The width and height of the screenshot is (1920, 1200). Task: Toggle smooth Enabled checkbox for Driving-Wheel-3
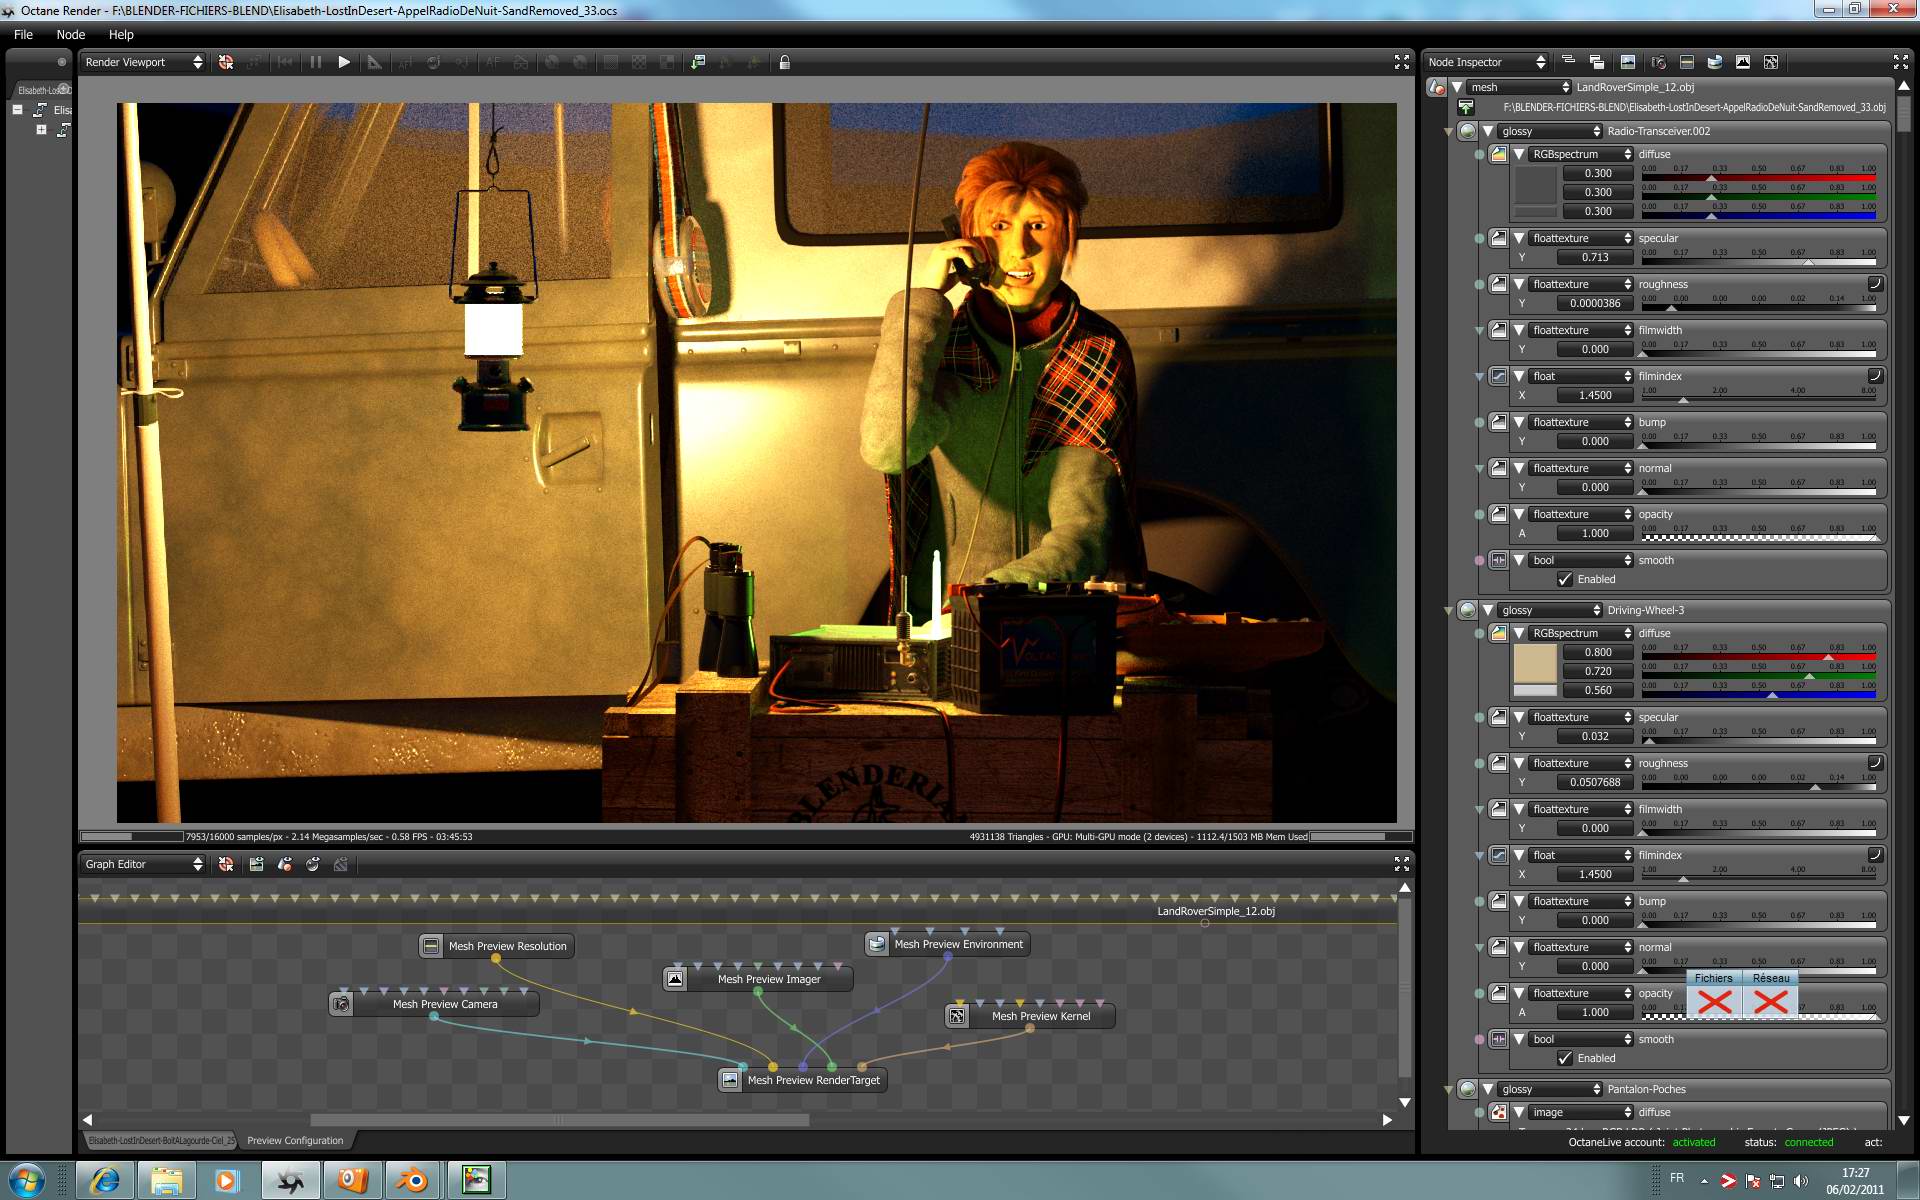click(x=1565, y=1058)
